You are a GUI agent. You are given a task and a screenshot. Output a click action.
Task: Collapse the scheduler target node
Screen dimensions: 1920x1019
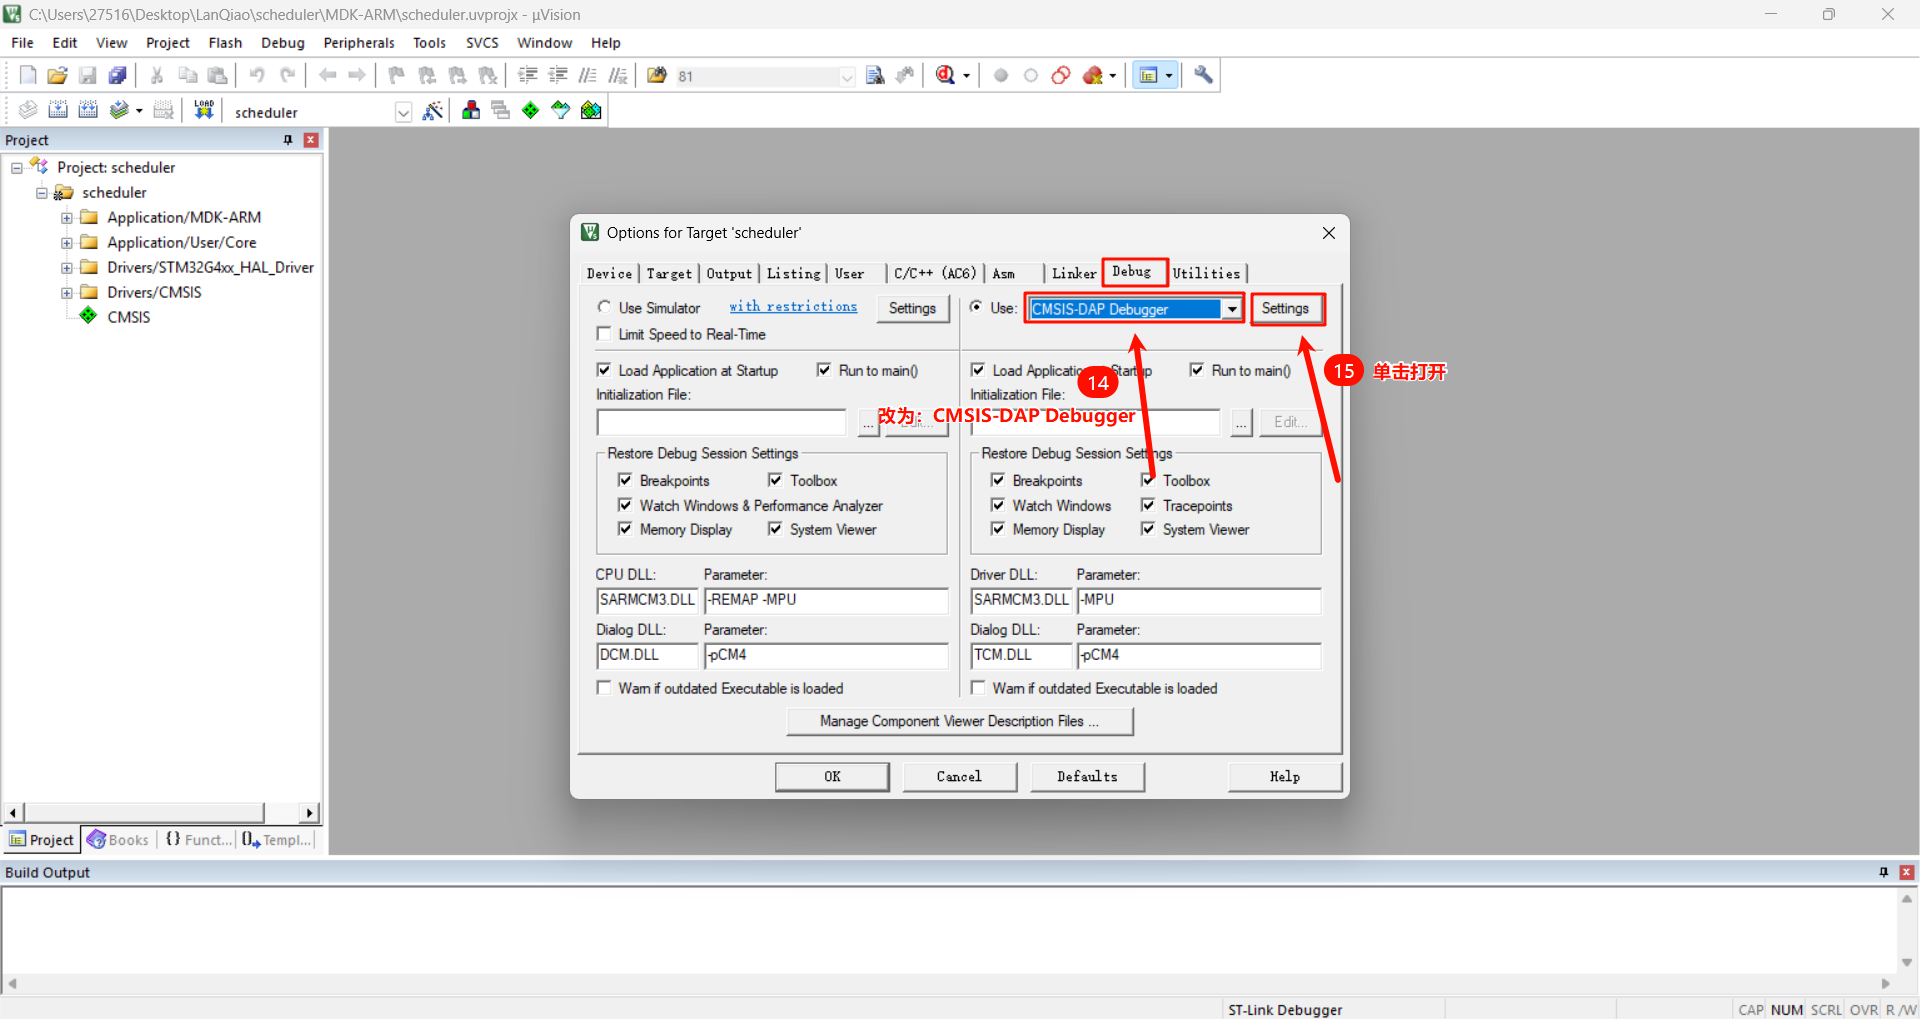[x=42, y=193]
